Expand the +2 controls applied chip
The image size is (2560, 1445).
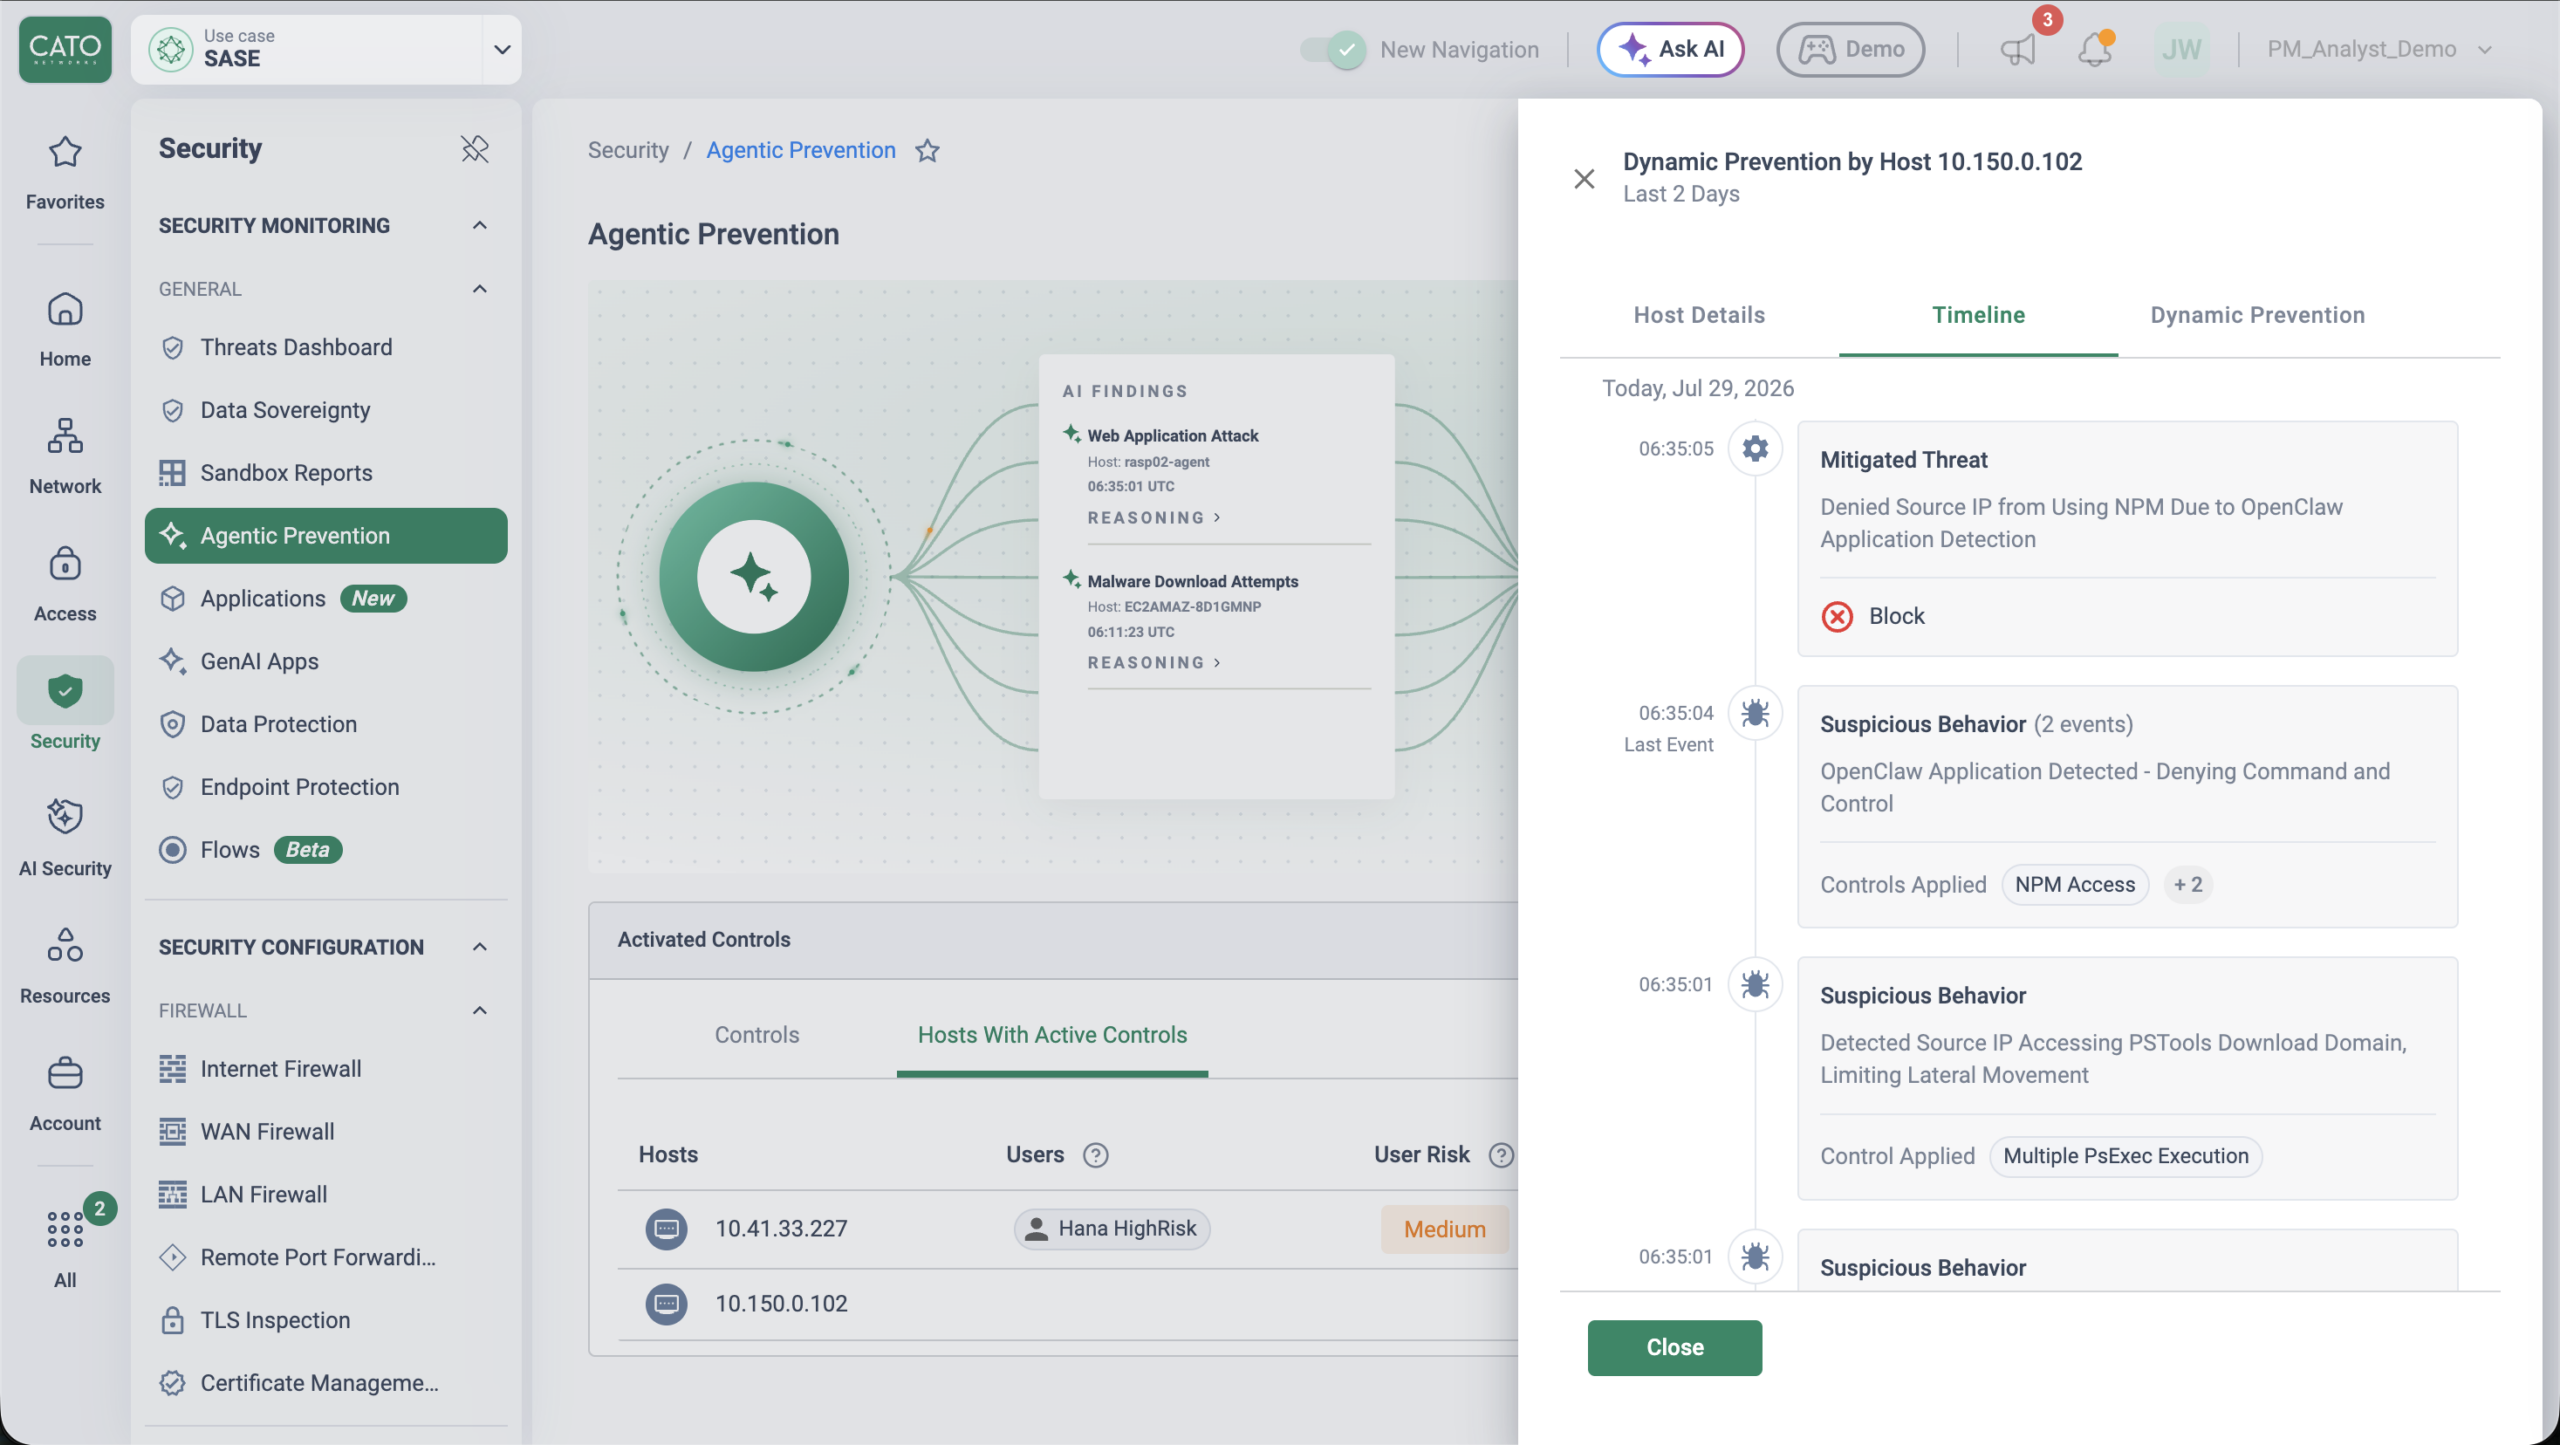[x=2187, y=885]
